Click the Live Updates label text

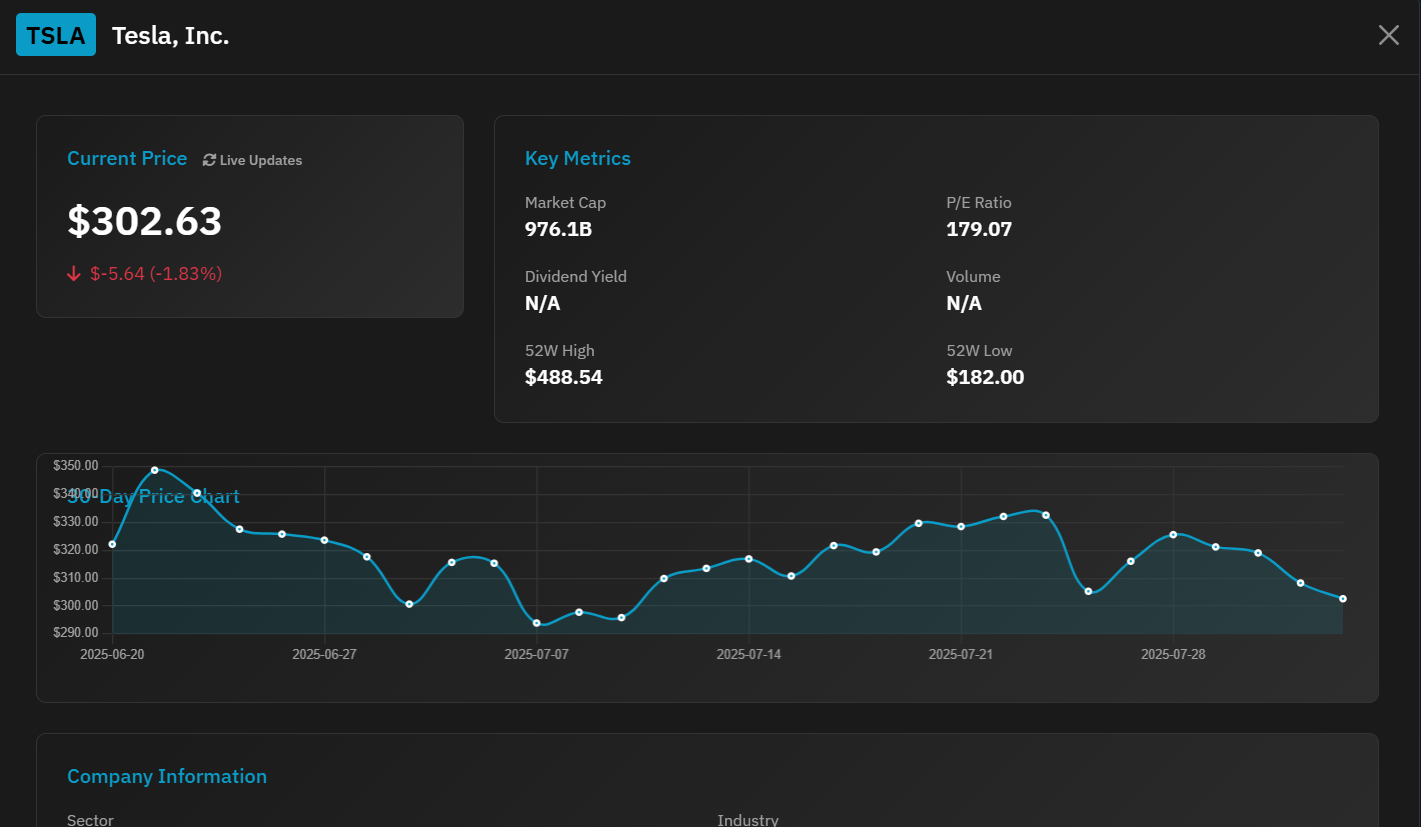(x=261, y=160)
